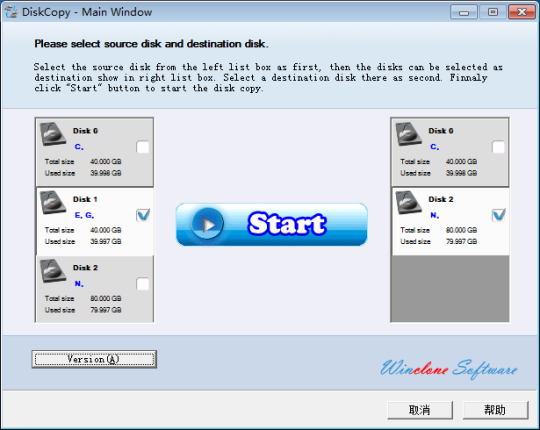Click '39.997 GB' used size of Disk 1

pos(106,242)
